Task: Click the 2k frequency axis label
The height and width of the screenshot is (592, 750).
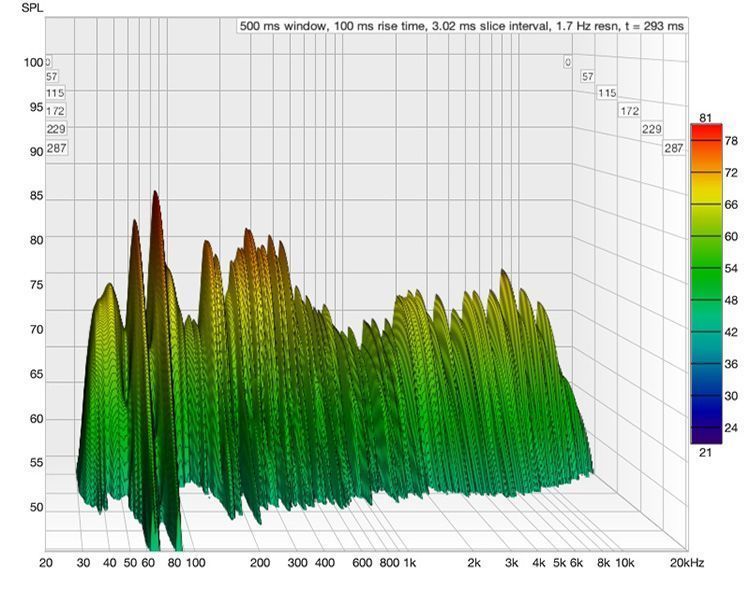Action: tap(474, 563)
